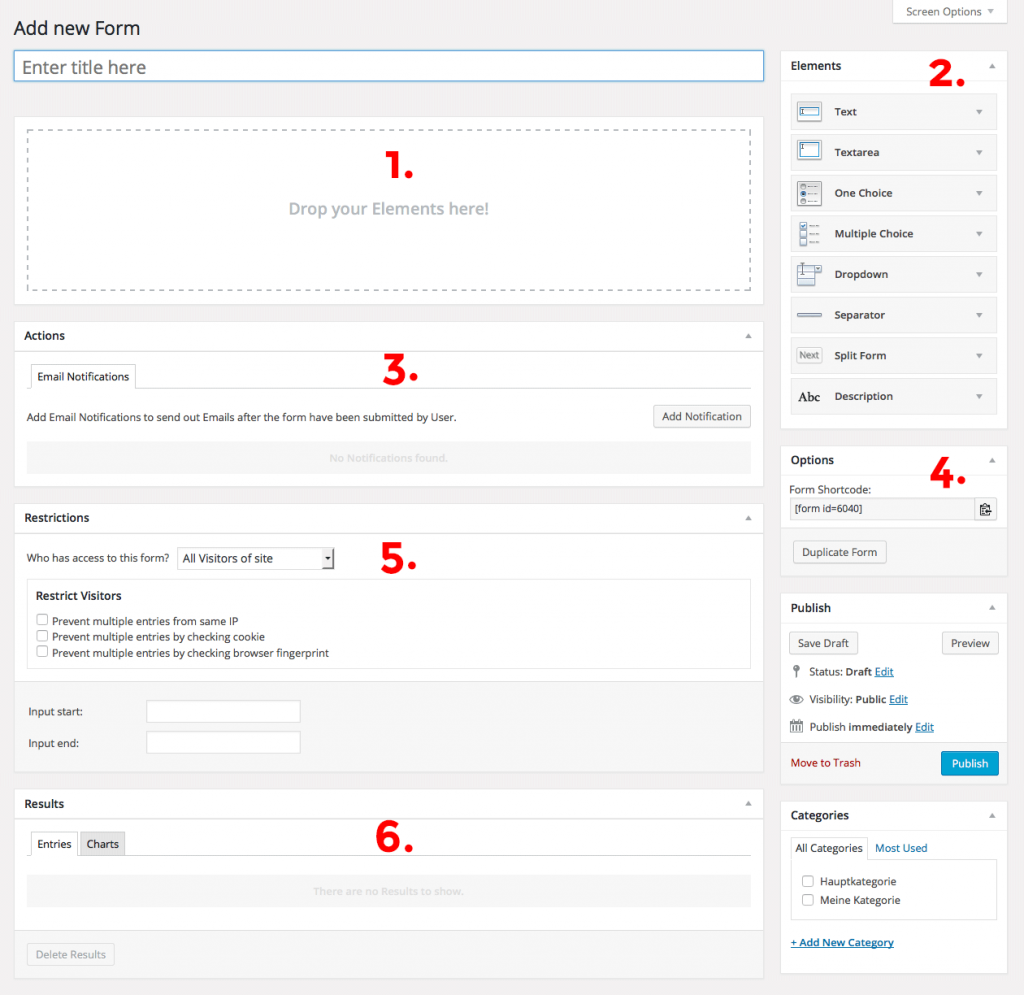Select the Textarea element icon
Image resolution: width=1024 pixels, height=995 pixels.
pos(810,152)
